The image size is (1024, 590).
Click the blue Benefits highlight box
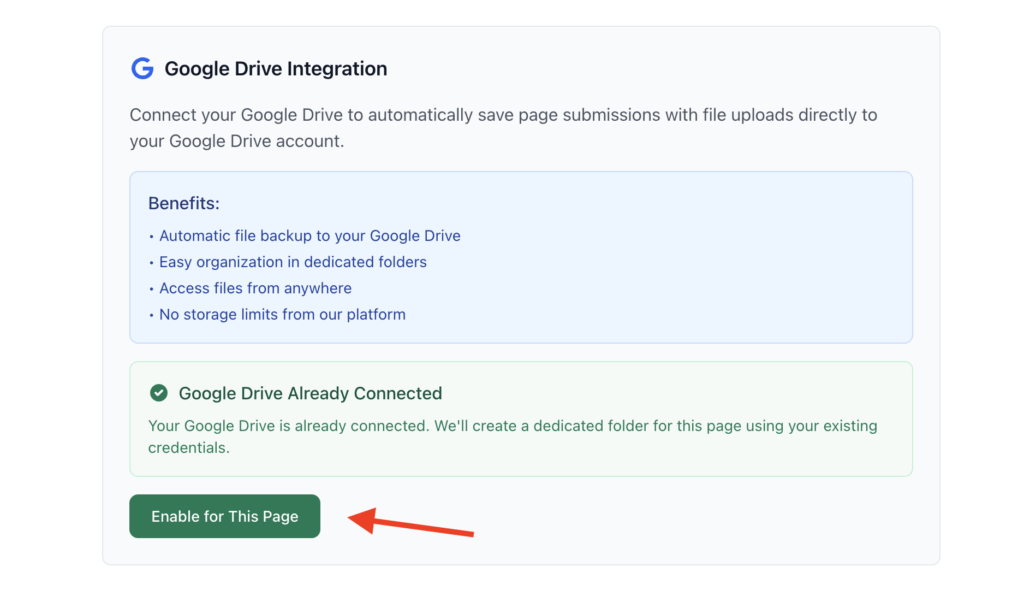pyautogui.click(x=520, y=256)
